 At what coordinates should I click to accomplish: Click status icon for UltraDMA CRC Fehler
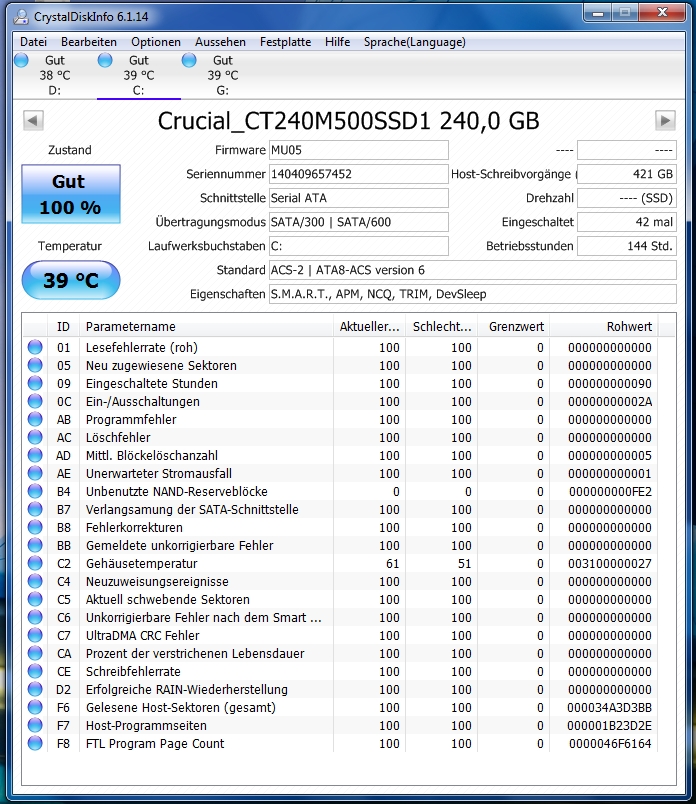[35, 635]
